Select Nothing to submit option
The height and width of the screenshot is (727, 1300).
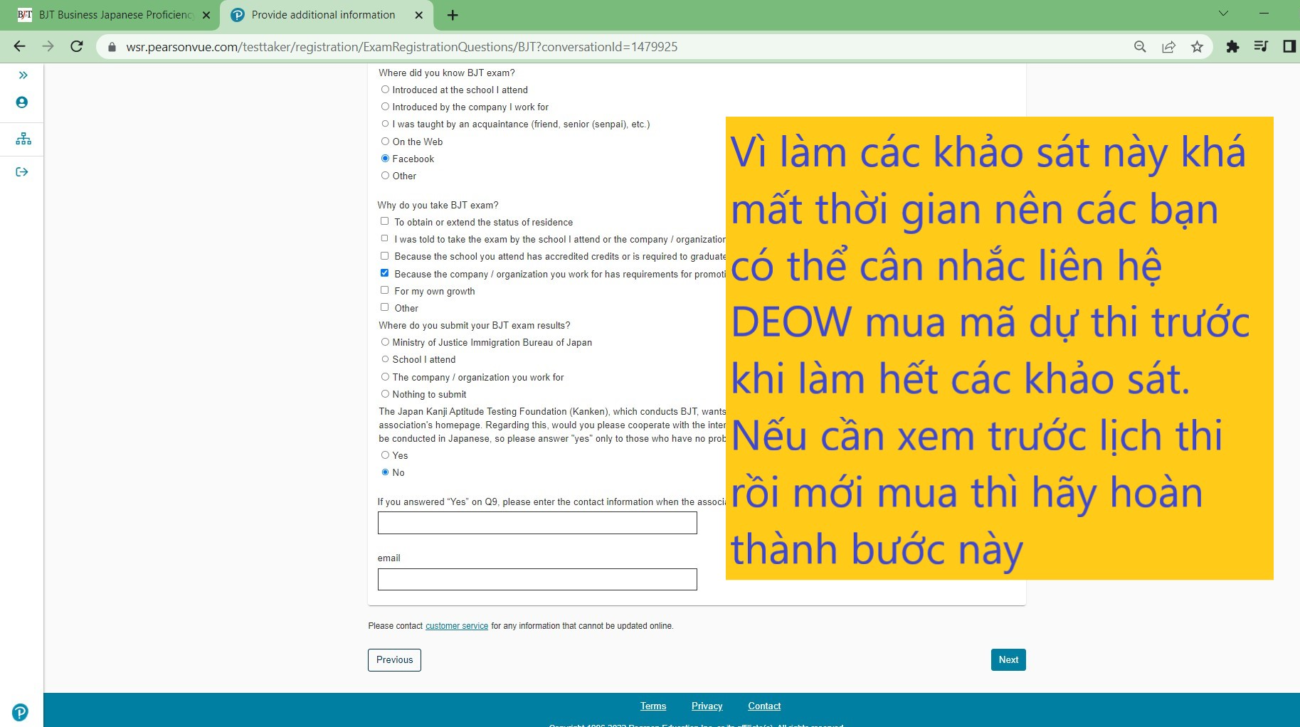point(385,394)
